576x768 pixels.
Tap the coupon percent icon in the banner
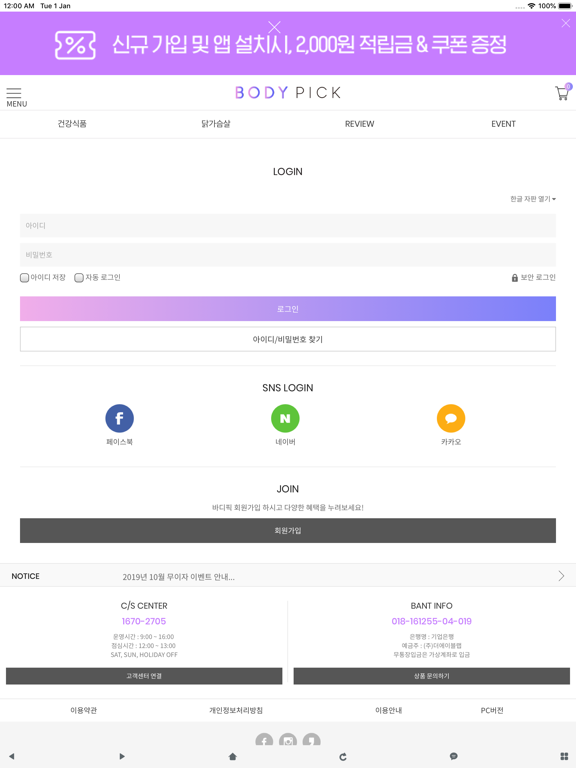point(75,45)
